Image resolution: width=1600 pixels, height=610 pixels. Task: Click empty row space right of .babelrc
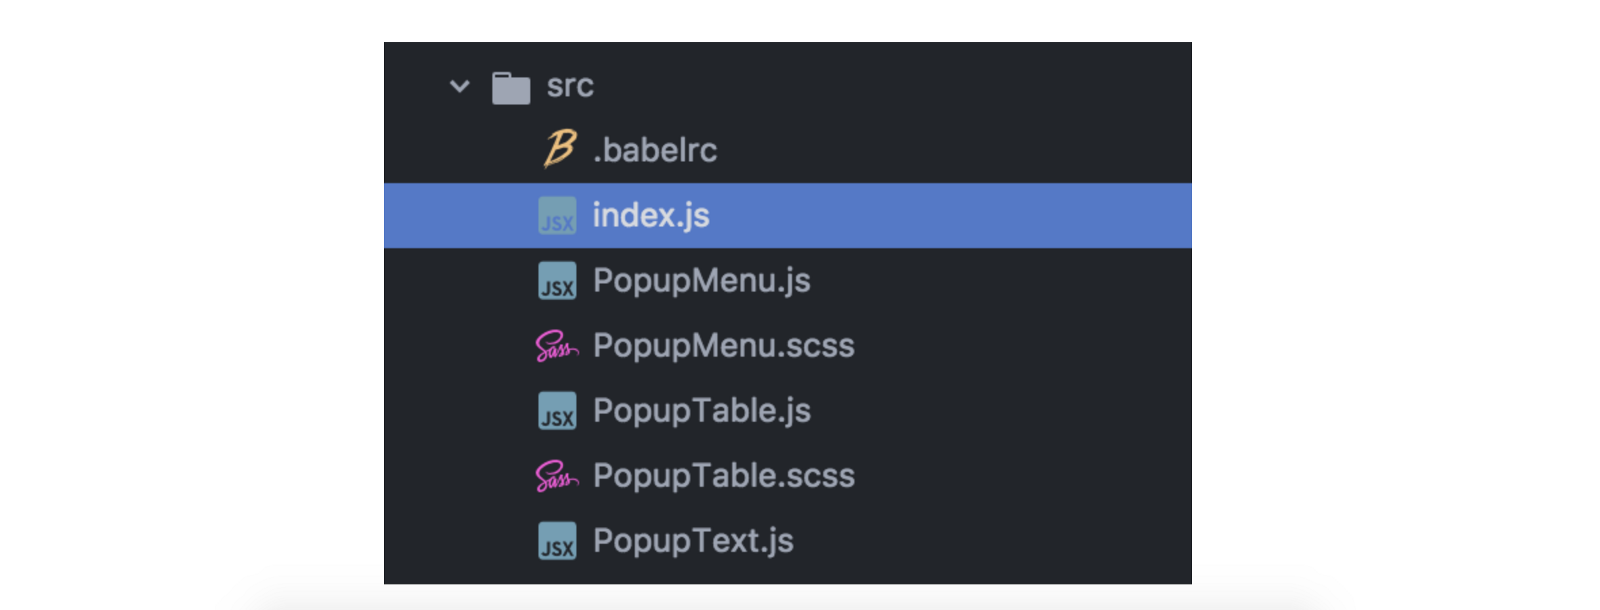point(950,150)
